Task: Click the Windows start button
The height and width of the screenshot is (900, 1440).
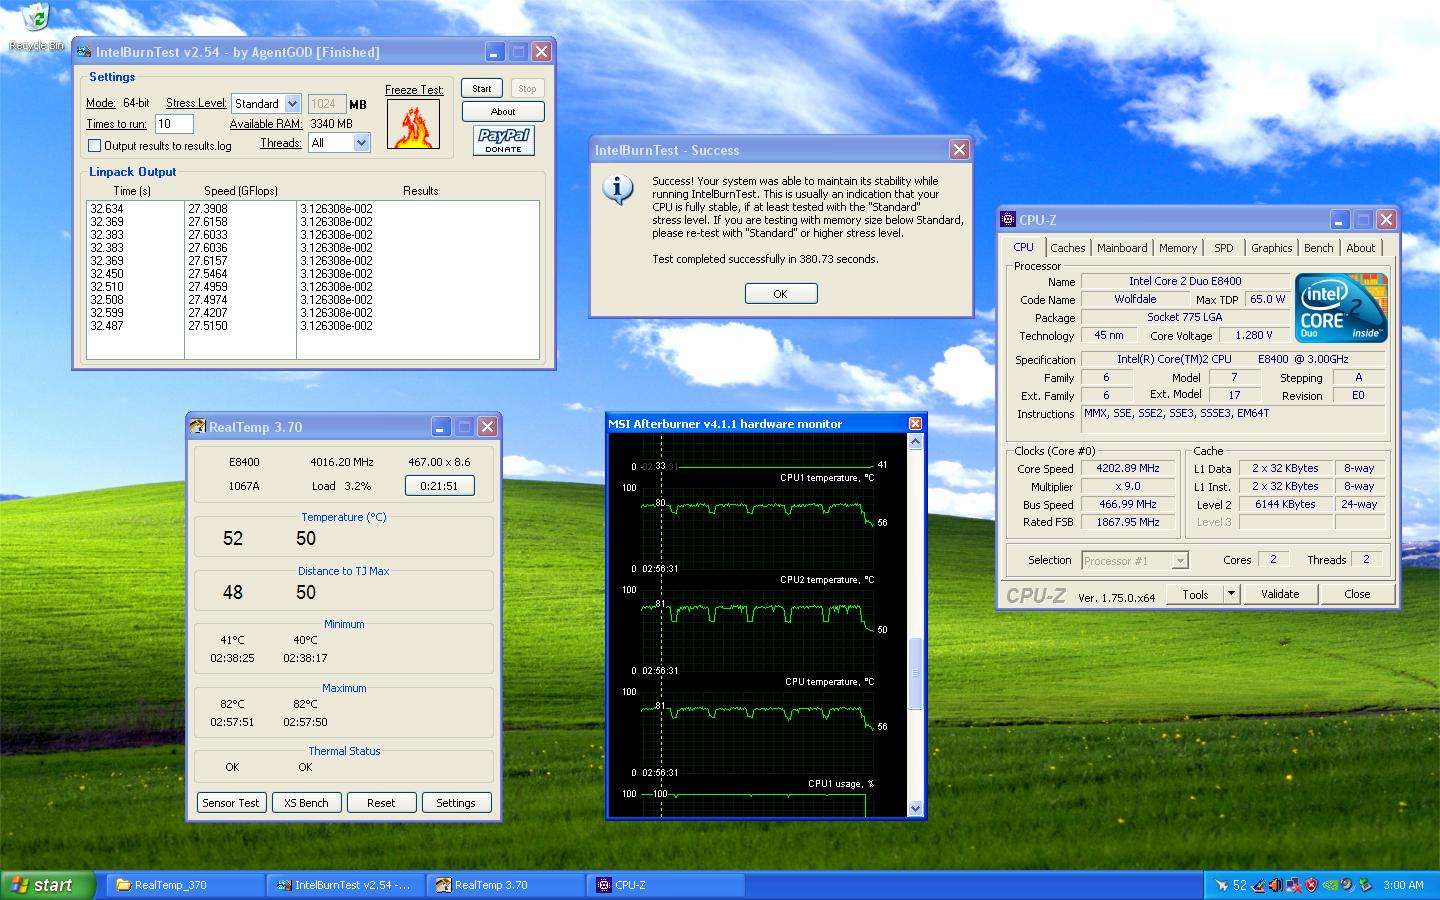Action: click(48, 885)
